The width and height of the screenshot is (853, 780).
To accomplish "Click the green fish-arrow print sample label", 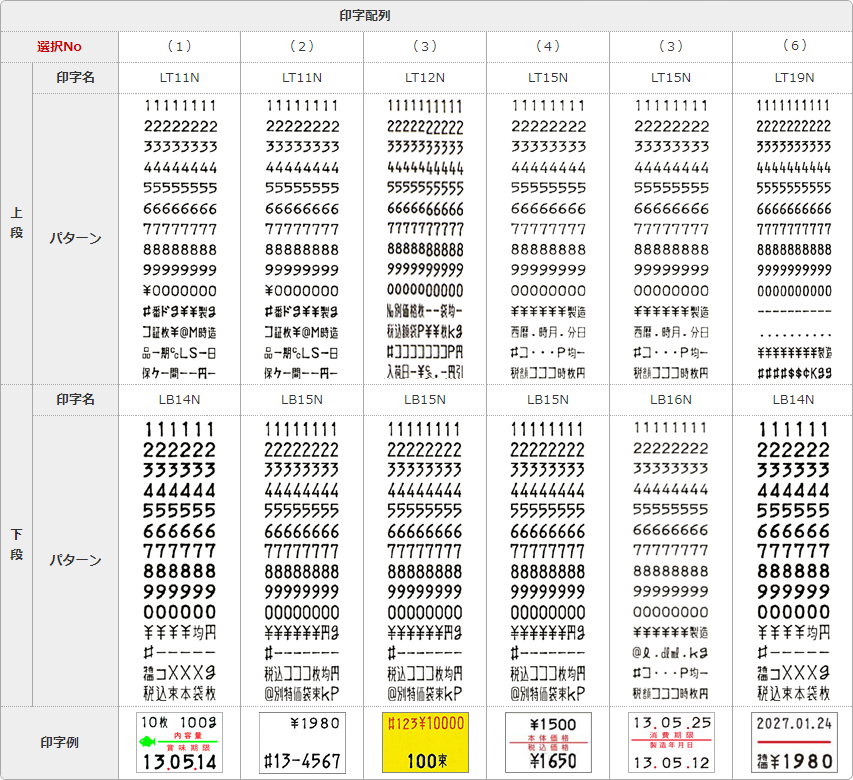I will [179, 742].
